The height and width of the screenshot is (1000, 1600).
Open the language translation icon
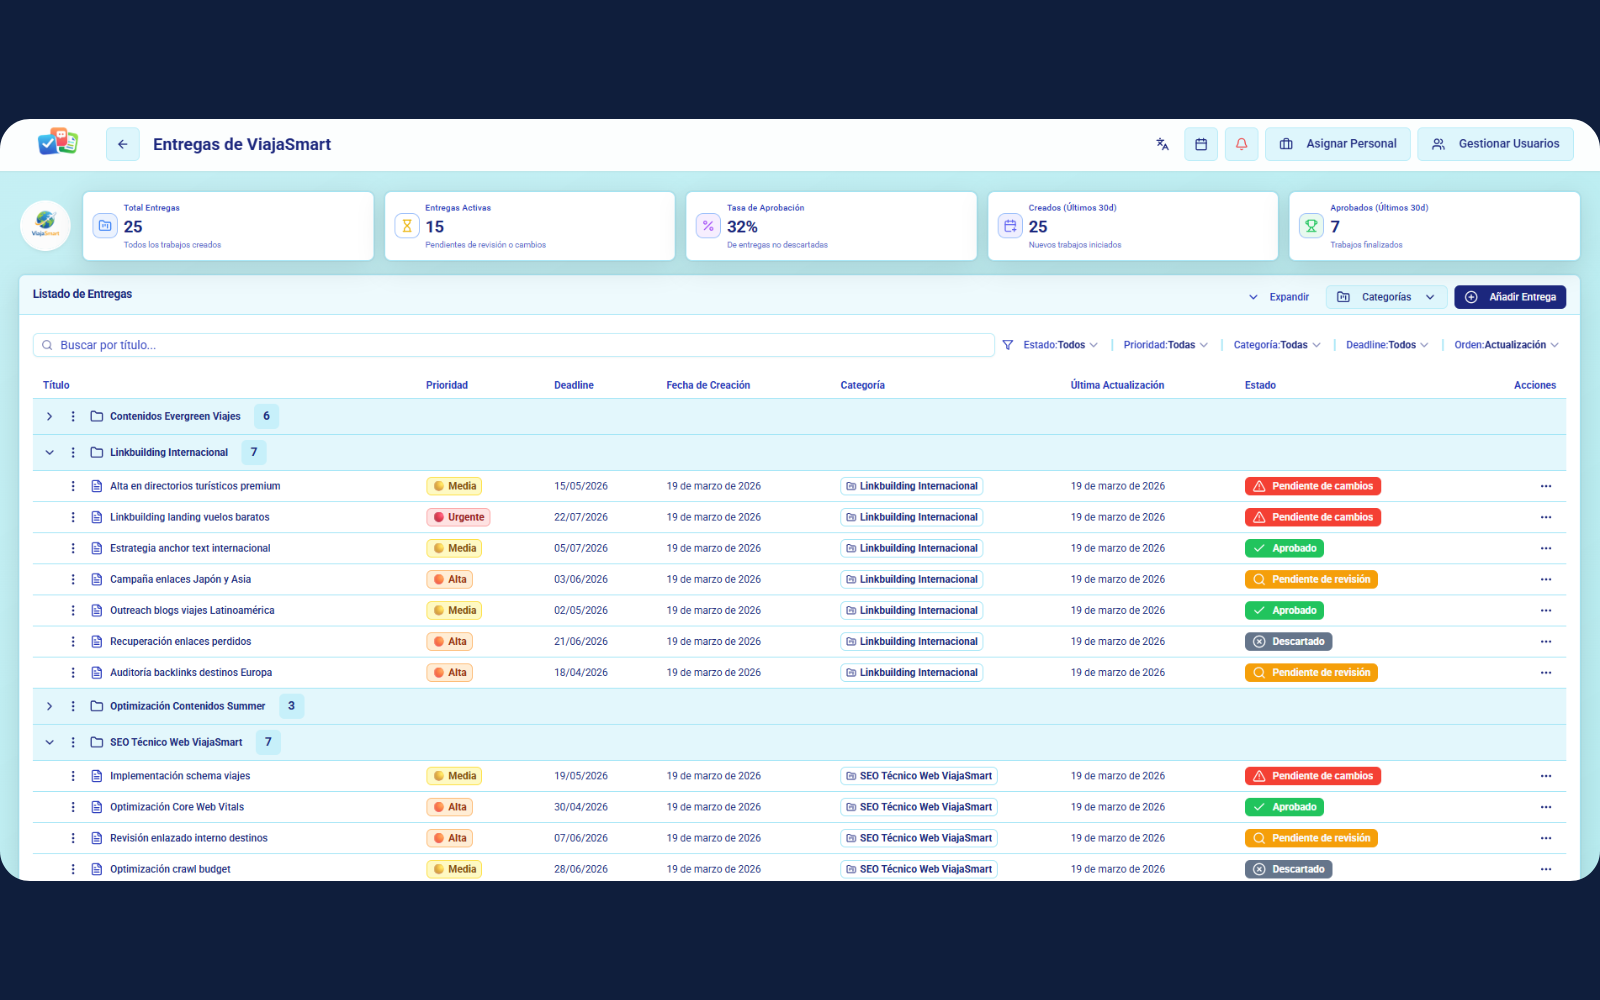(1162, 144)
